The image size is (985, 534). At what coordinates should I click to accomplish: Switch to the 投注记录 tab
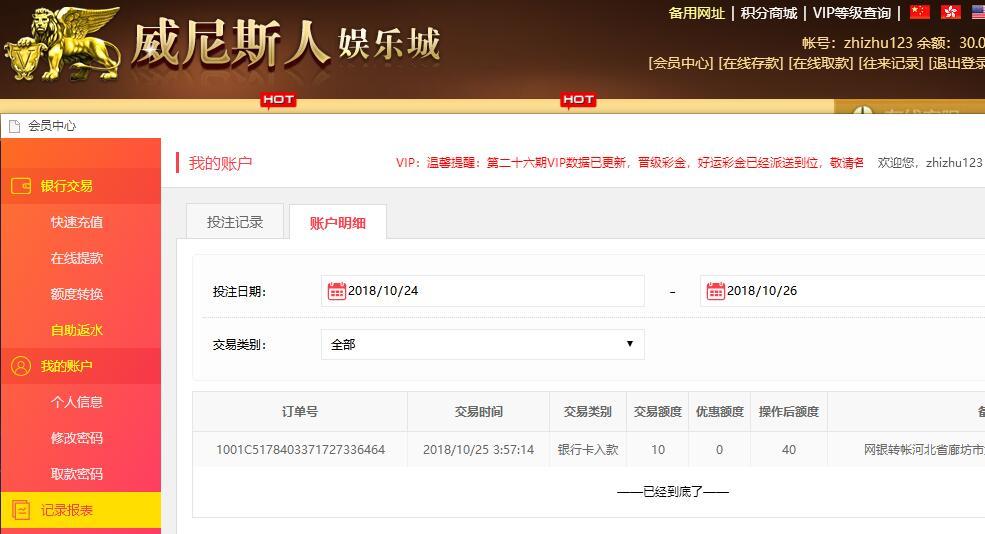(x=235, y=222)
